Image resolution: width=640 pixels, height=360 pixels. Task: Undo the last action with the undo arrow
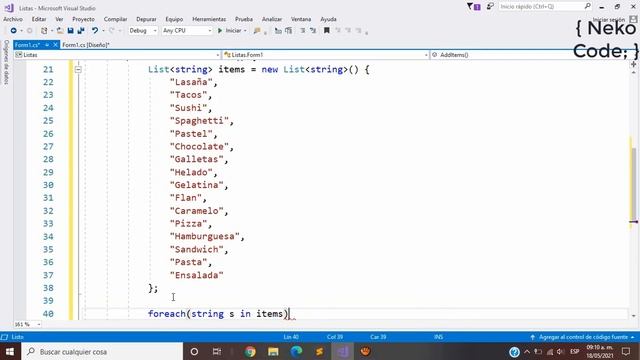tap(95, 31)
